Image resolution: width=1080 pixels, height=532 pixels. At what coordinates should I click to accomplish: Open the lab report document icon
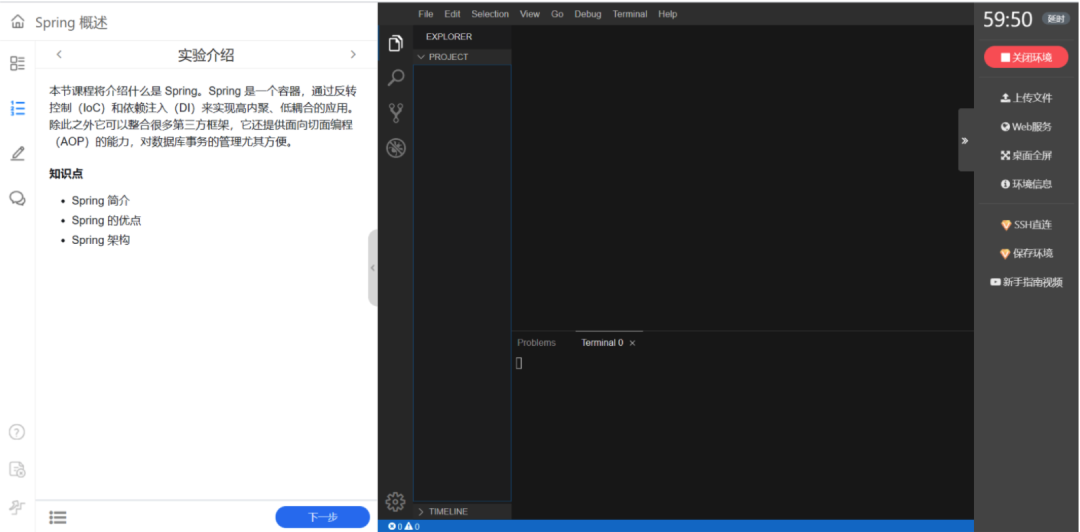[x=17, y=470]
